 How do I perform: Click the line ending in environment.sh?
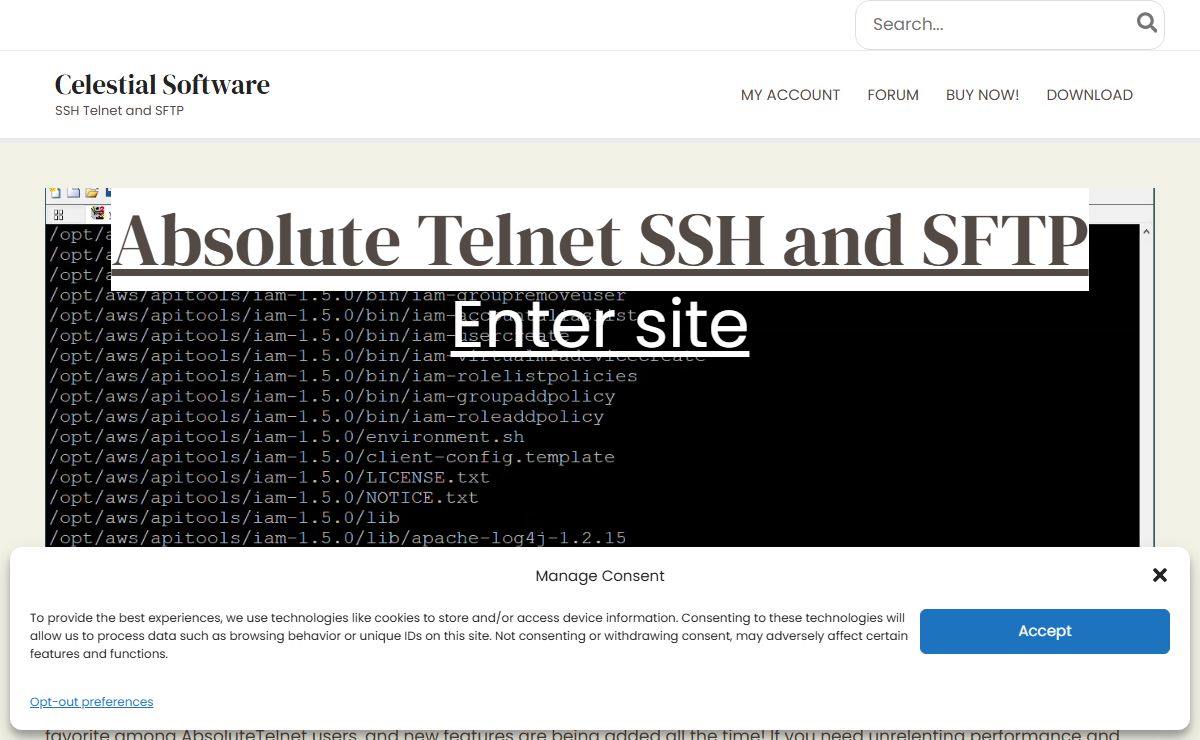286,437
